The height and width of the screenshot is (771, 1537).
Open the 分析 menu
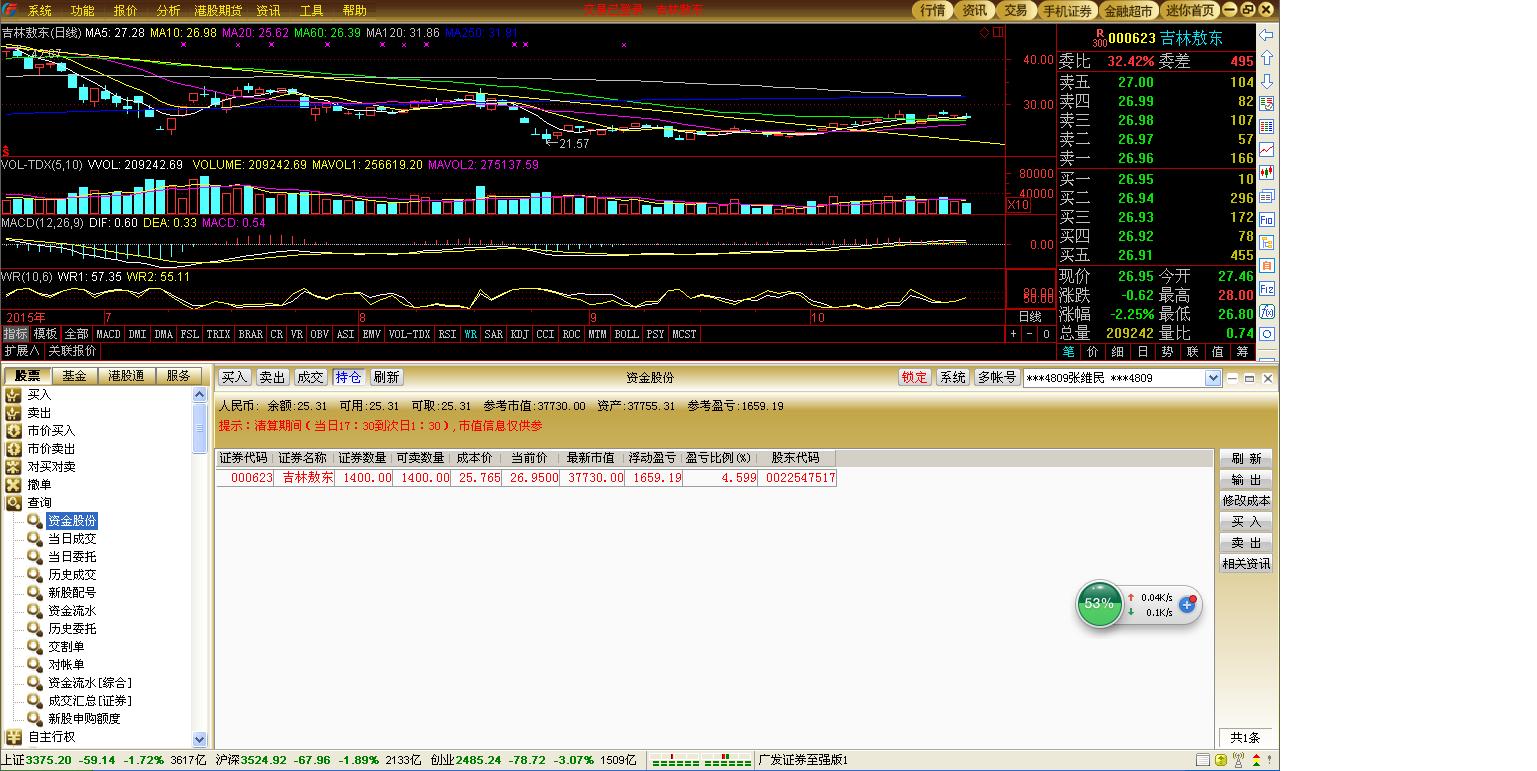pos(169,10)
